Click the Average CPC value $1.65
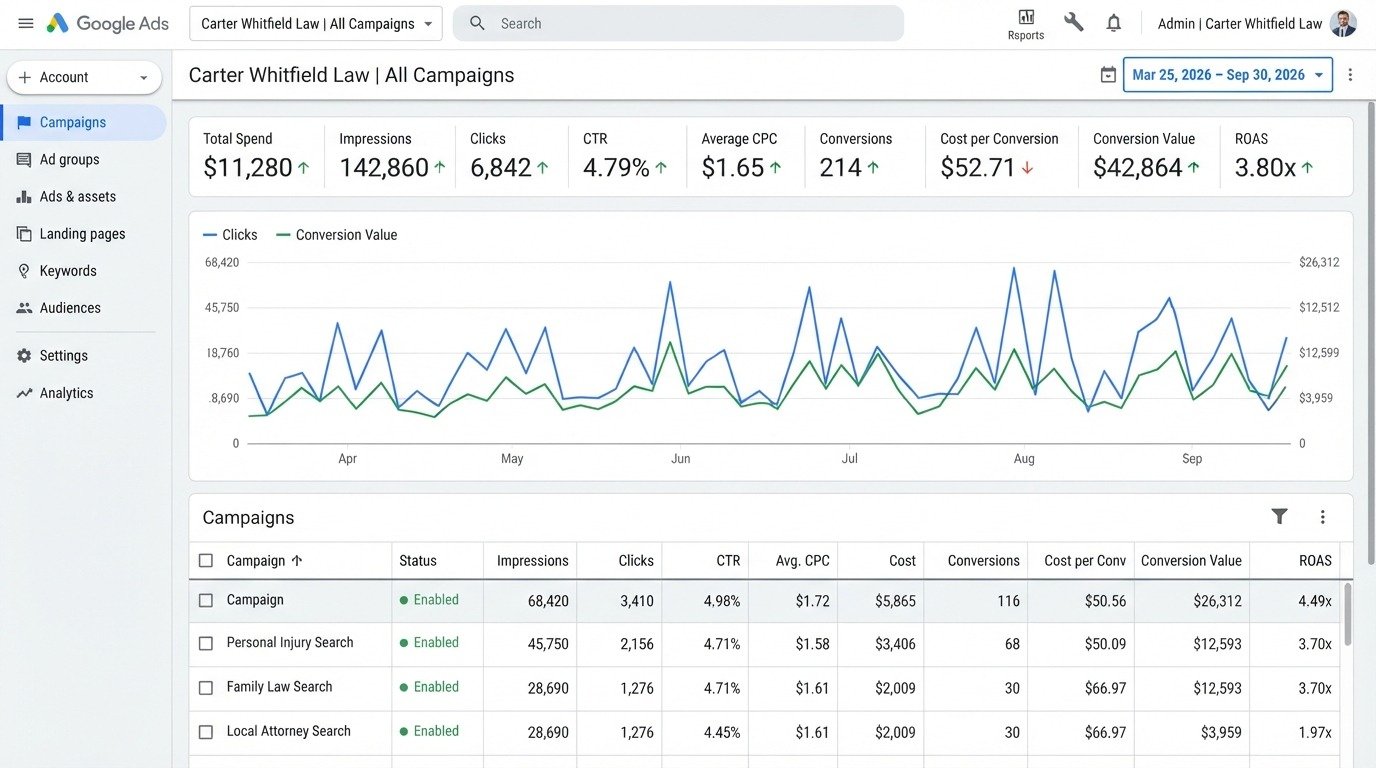This screenshot has width=1376, height=768. pyautogui.click(x=733, y=167)
